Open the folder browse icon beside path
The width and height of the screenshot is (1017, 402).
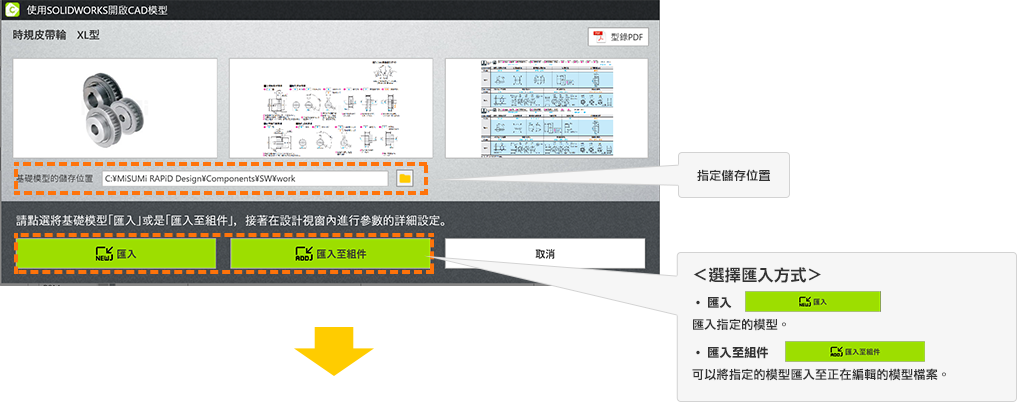pyautogui.click(x=404, y=178)
